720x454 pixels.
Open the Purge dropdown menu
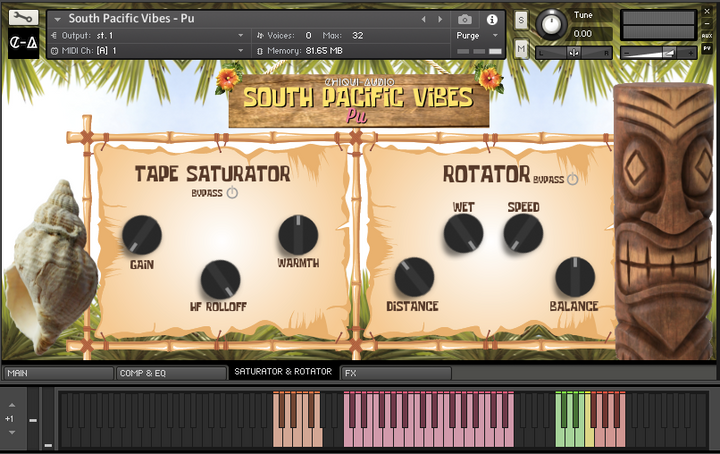tap(477, 35)
